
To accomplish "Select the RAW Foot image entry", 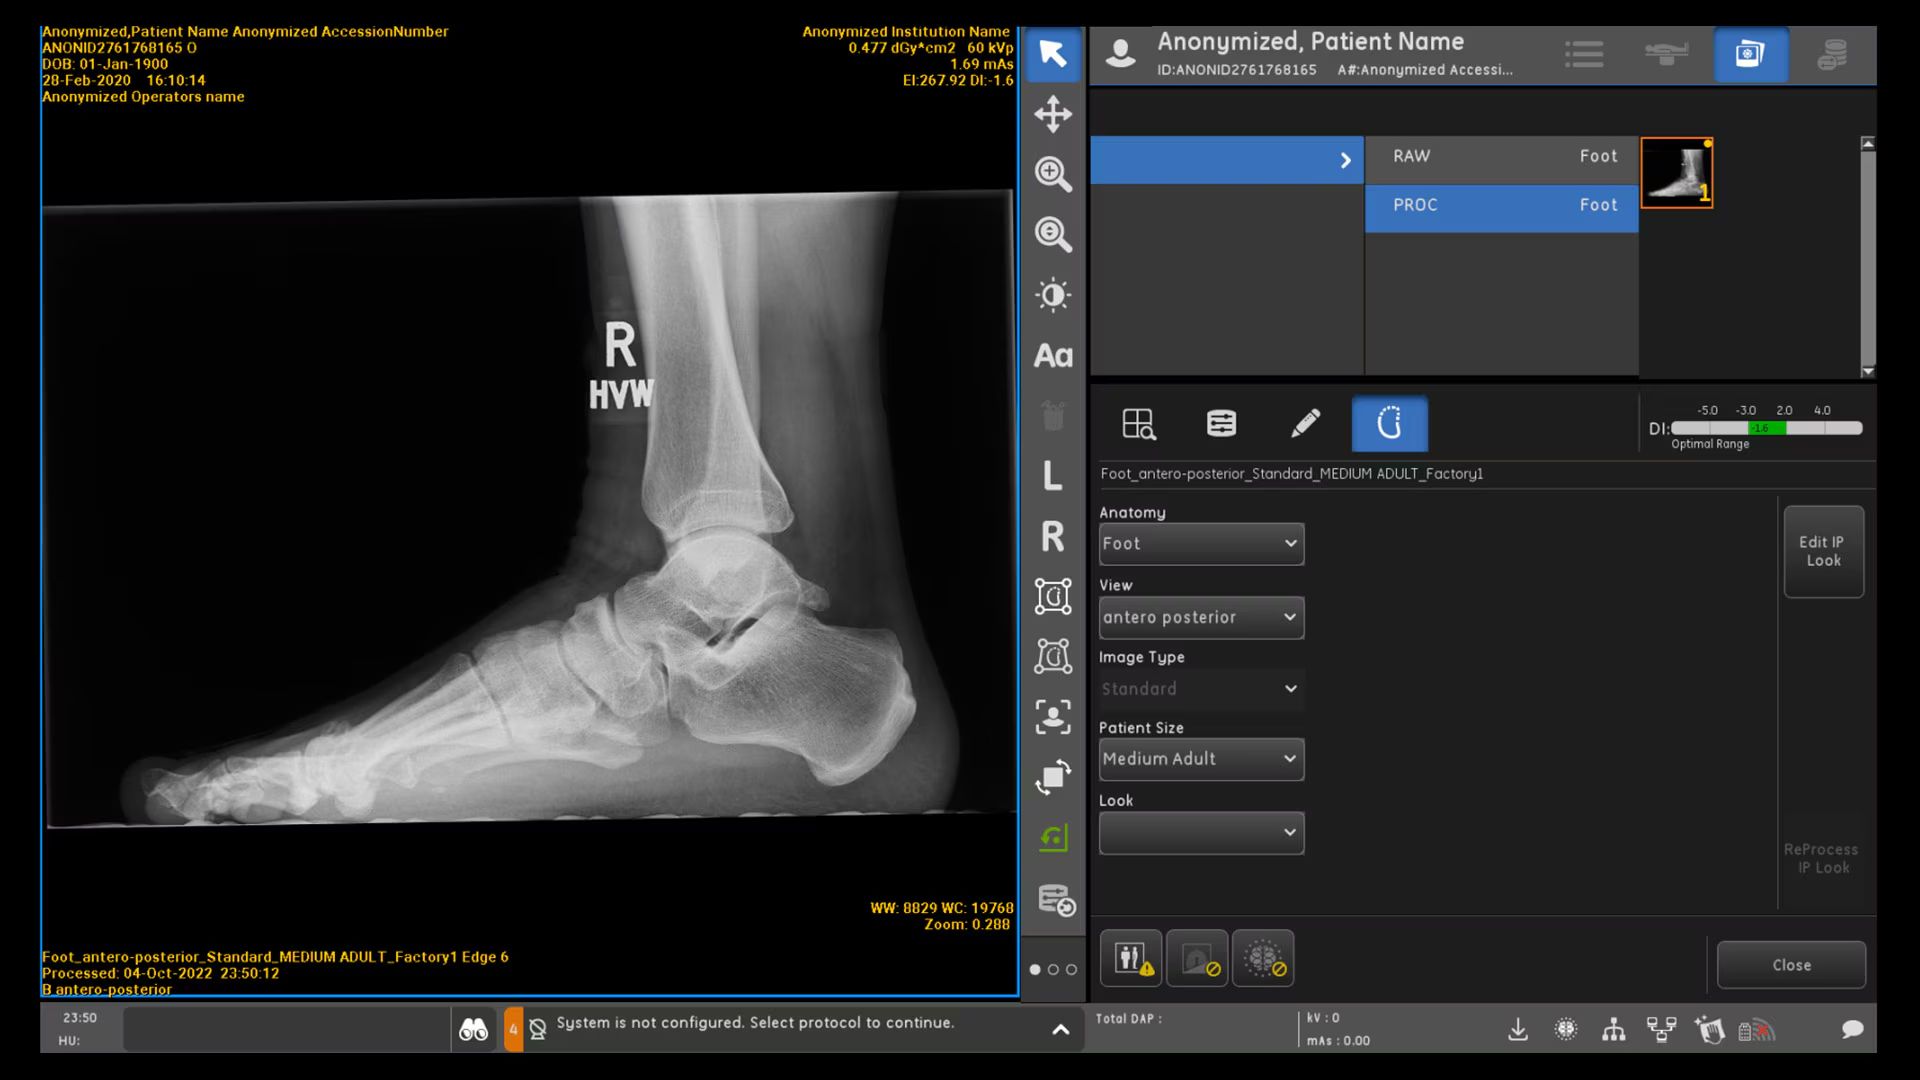I will [x=1501, y=157].
